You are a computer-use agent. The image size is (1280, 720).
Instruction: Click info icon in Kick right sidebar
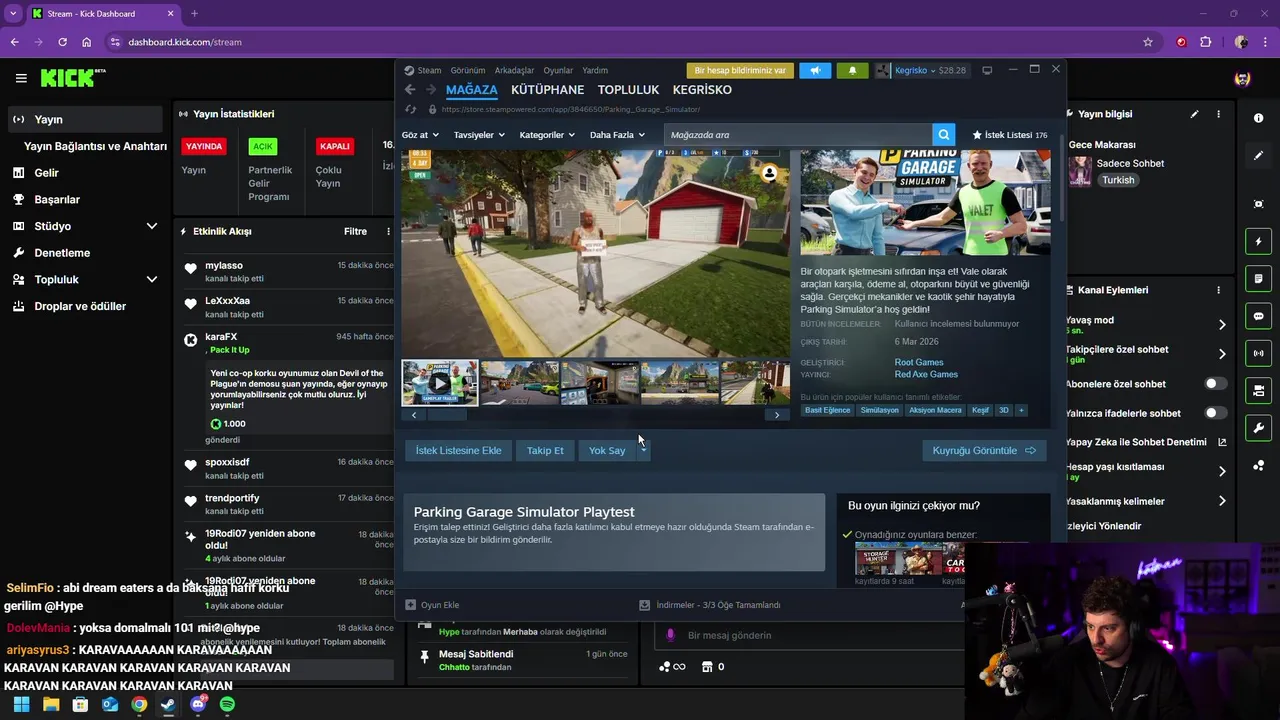point(1258,118)
